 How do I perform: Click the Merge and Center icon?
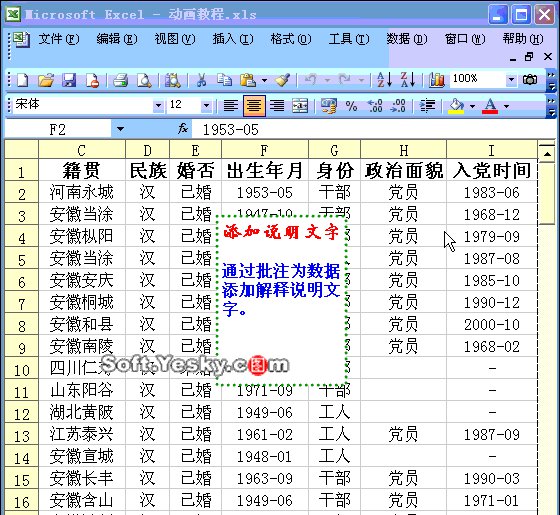click(300, 106)
